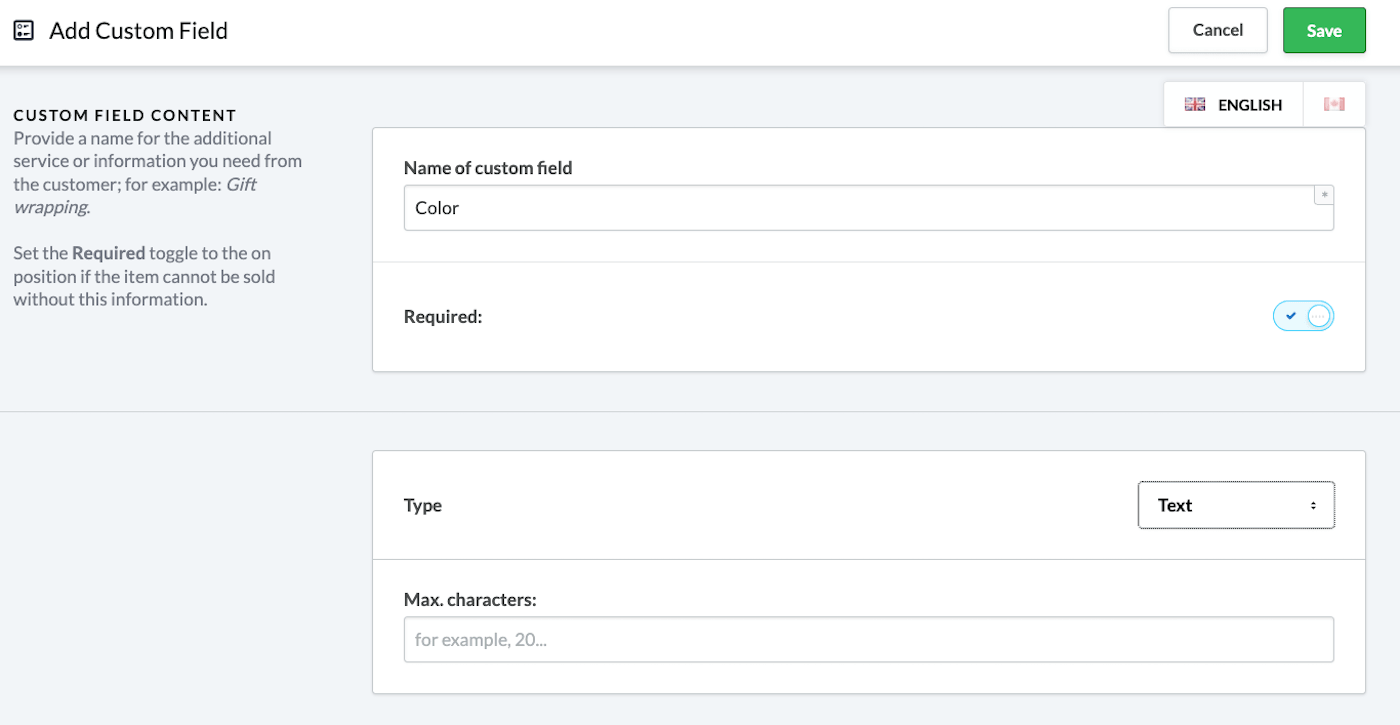
Task: Click the custom field icon beside page title
Action: (23, 30)
